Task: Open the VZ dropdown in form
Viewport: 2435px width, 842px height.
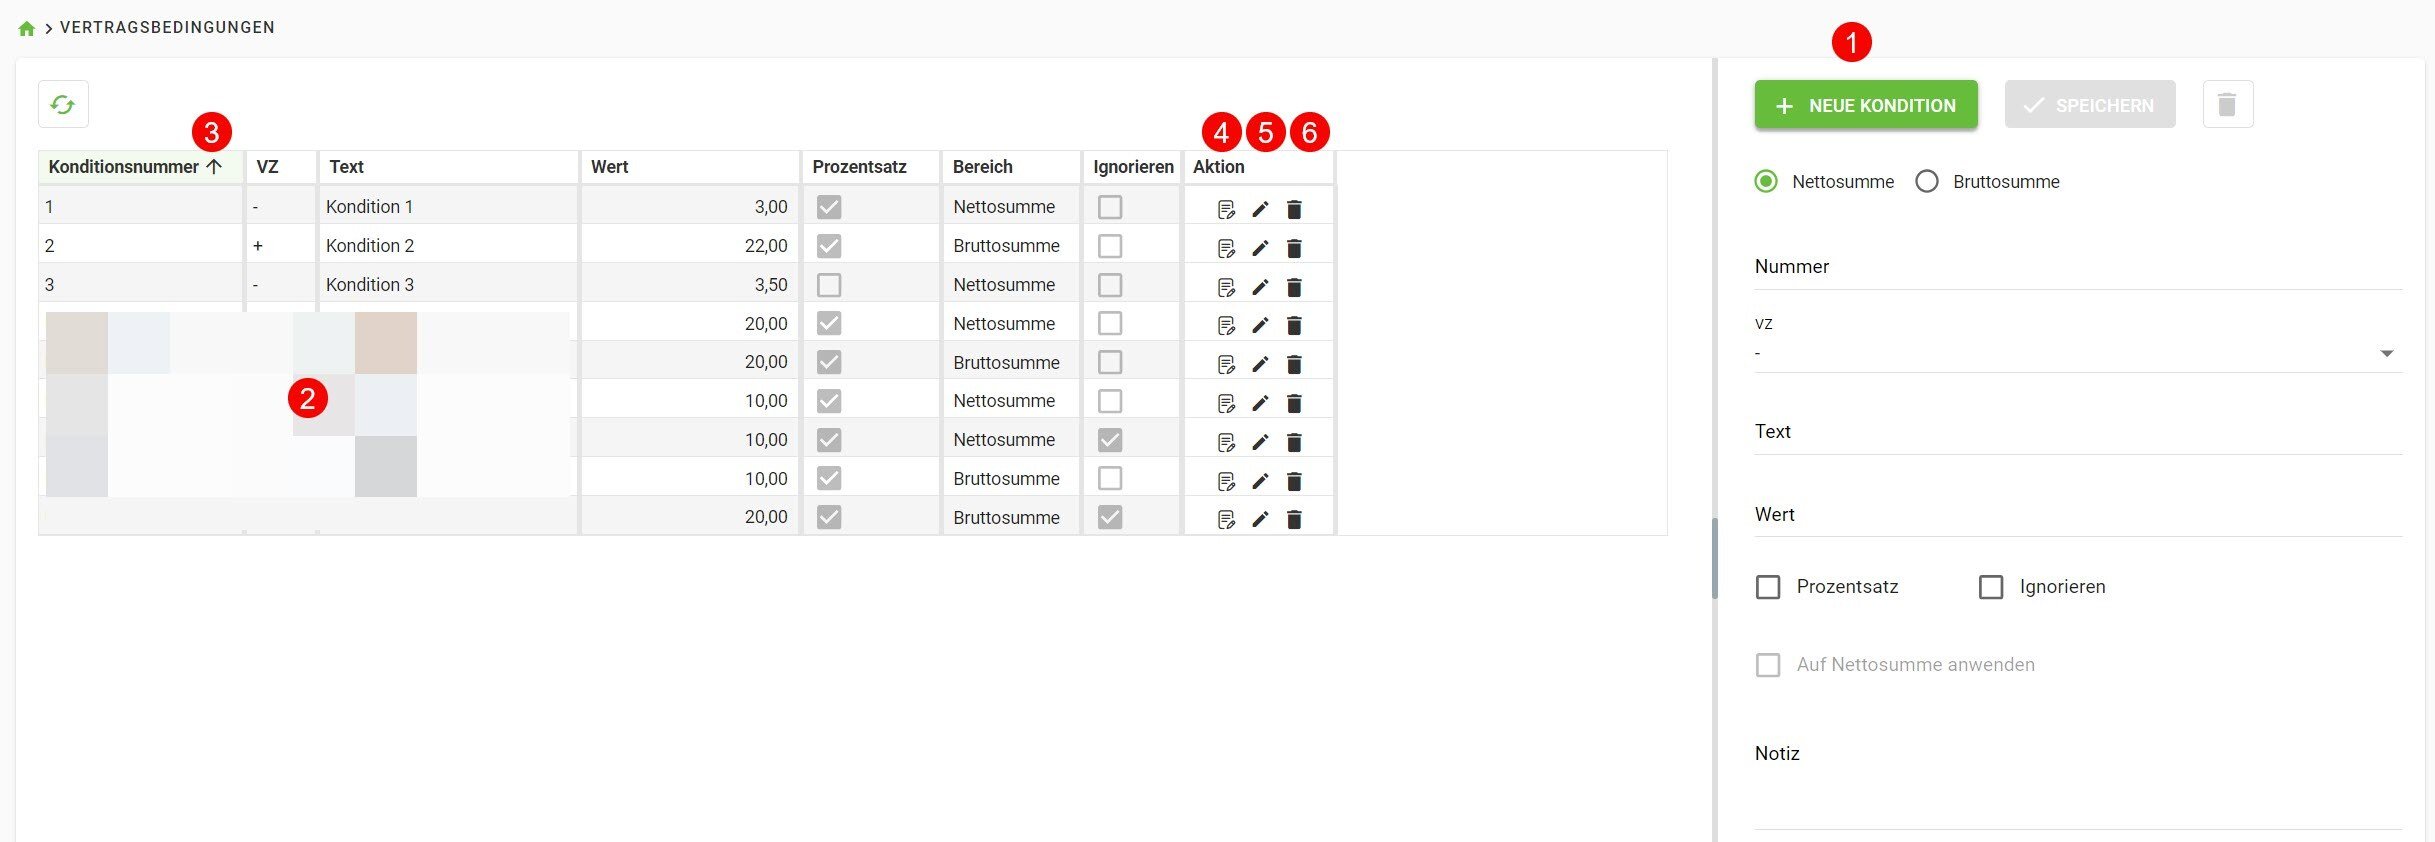Action: [x=2078, y=353]
